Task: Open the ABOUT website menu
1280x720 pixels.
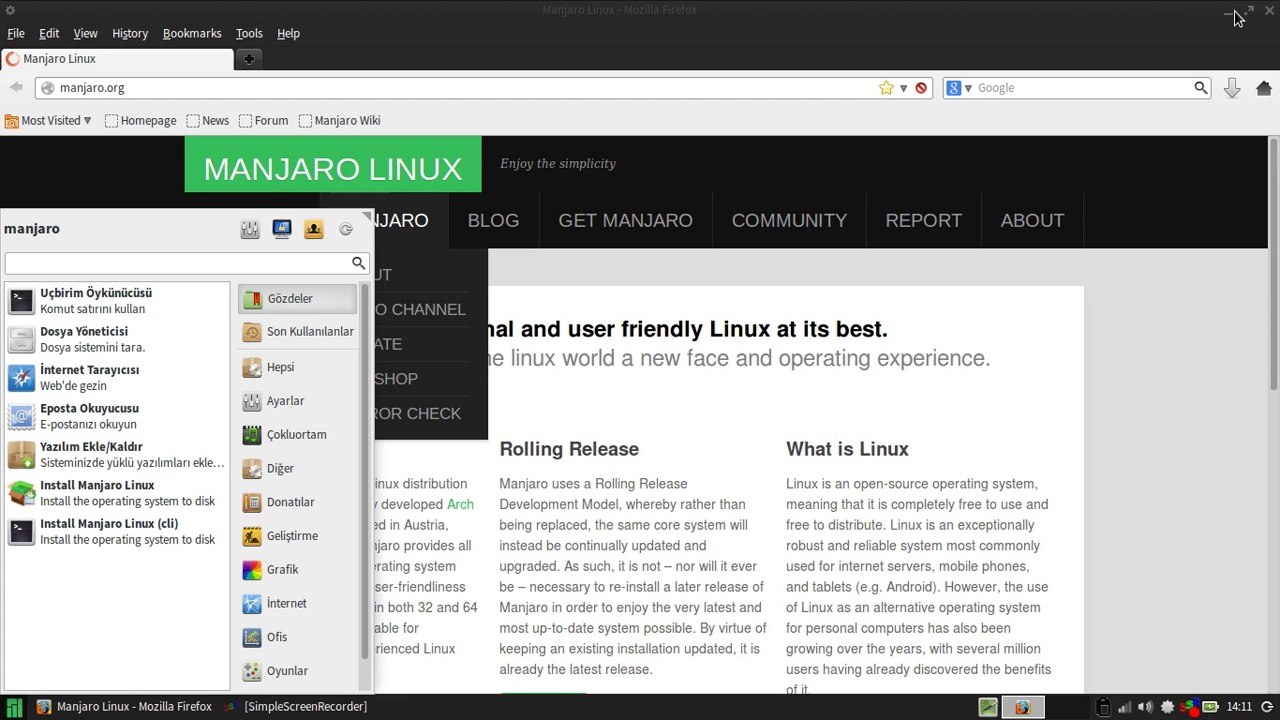Action: 1032,220
